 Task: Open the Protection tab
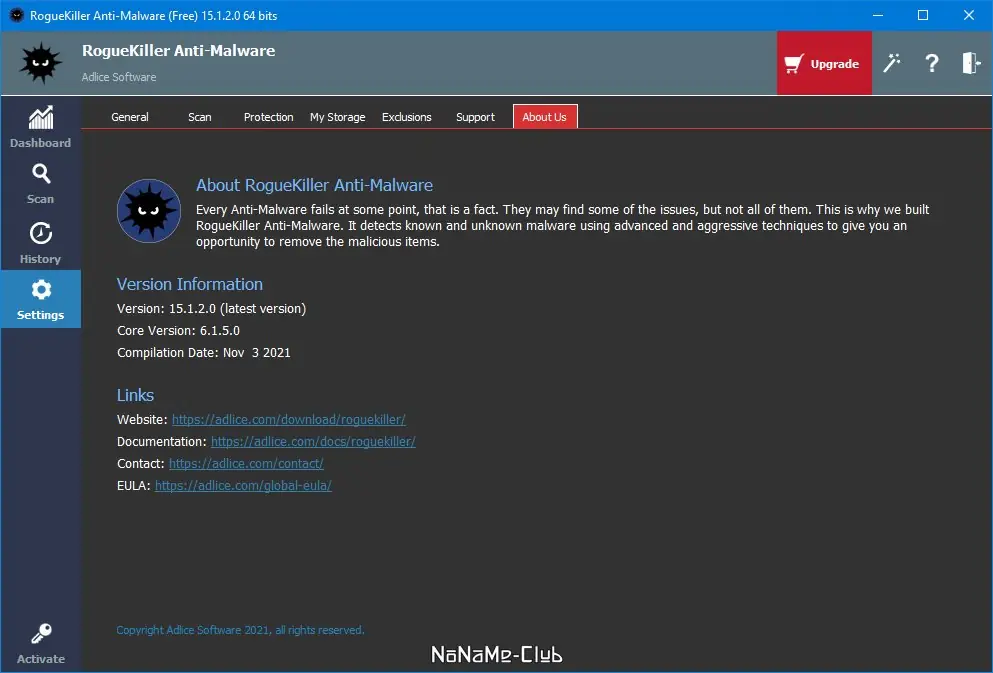(x=269, y=117)
